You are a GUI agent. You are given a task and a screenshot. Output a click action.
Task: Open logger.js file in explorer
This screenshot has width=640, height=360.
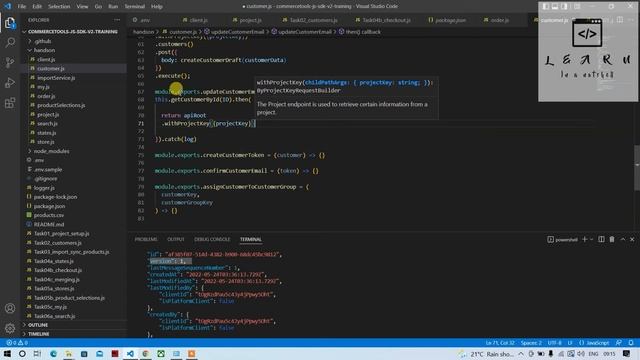(44, 188)
